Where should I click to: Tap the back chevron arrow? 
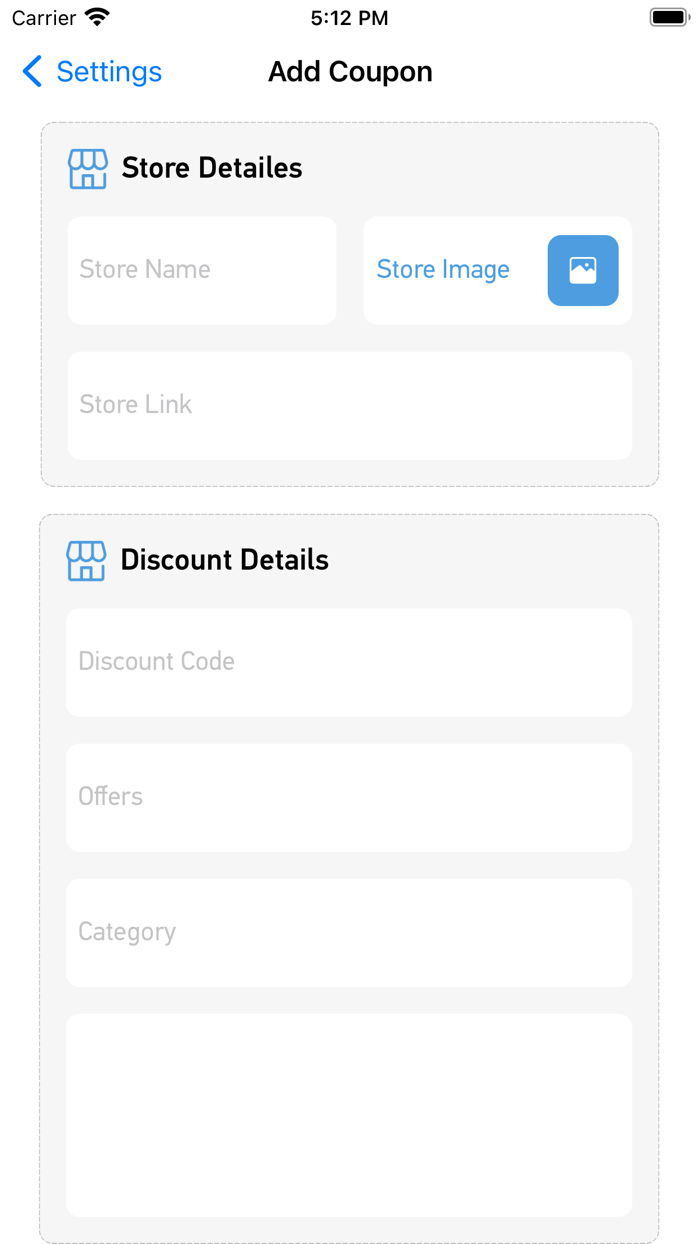[x=32, y=72]
